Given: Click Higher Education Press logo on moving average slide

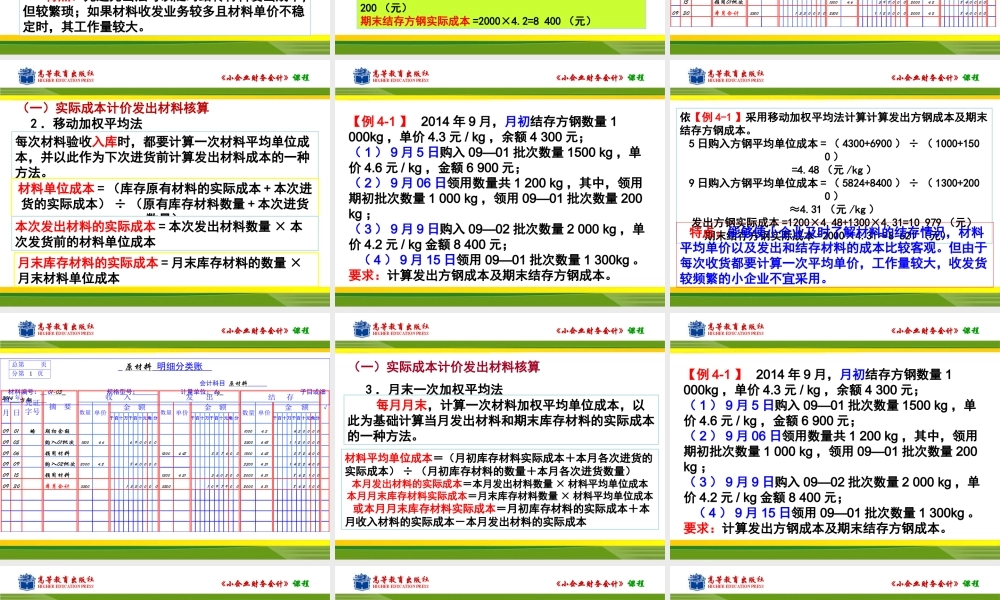Looking at the screenshot, I should click(25, 73).
